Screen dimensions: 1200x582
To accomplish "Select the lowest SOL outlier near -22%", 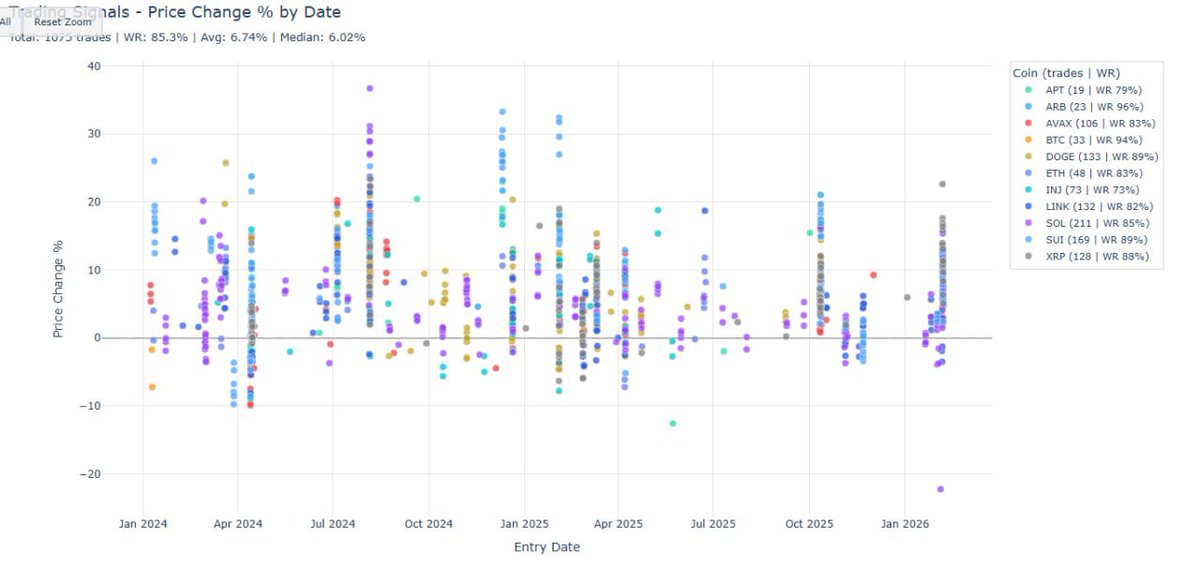I will 940,489.
